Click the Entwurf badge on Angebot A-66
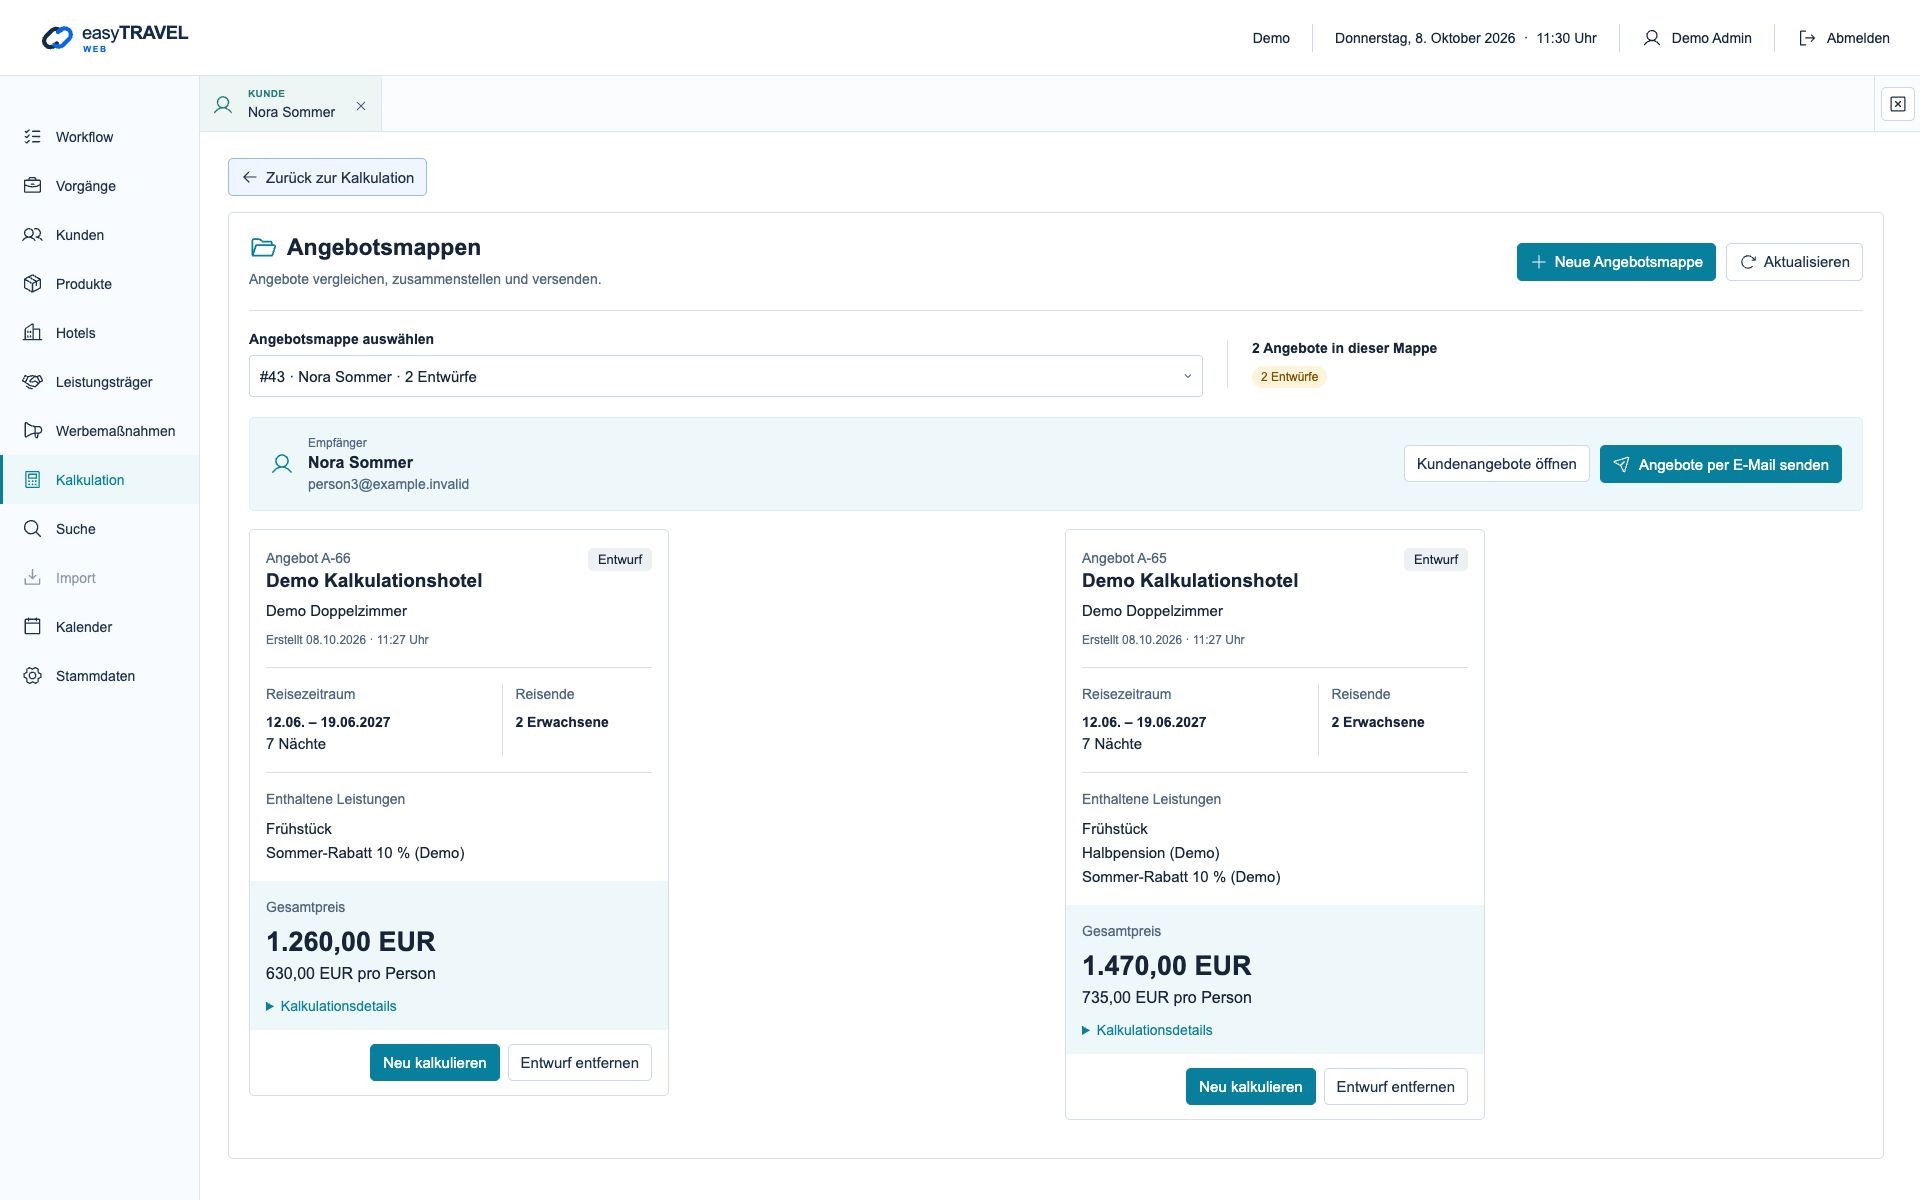Screen dimensions: 1920x1200 (620, 559)
